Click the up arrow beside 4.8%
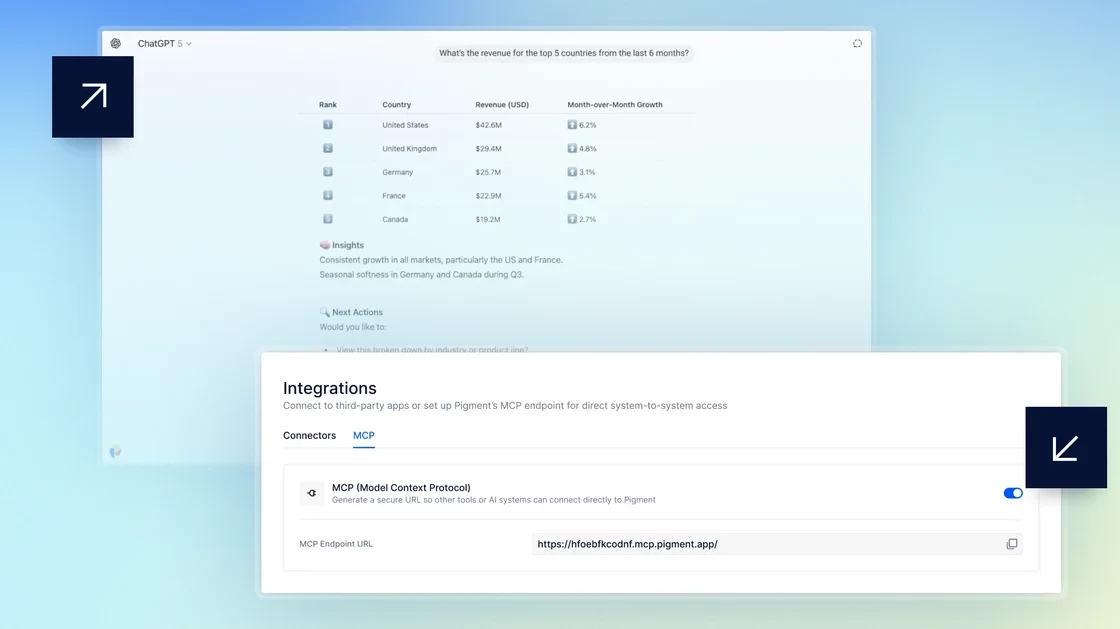 572,148
